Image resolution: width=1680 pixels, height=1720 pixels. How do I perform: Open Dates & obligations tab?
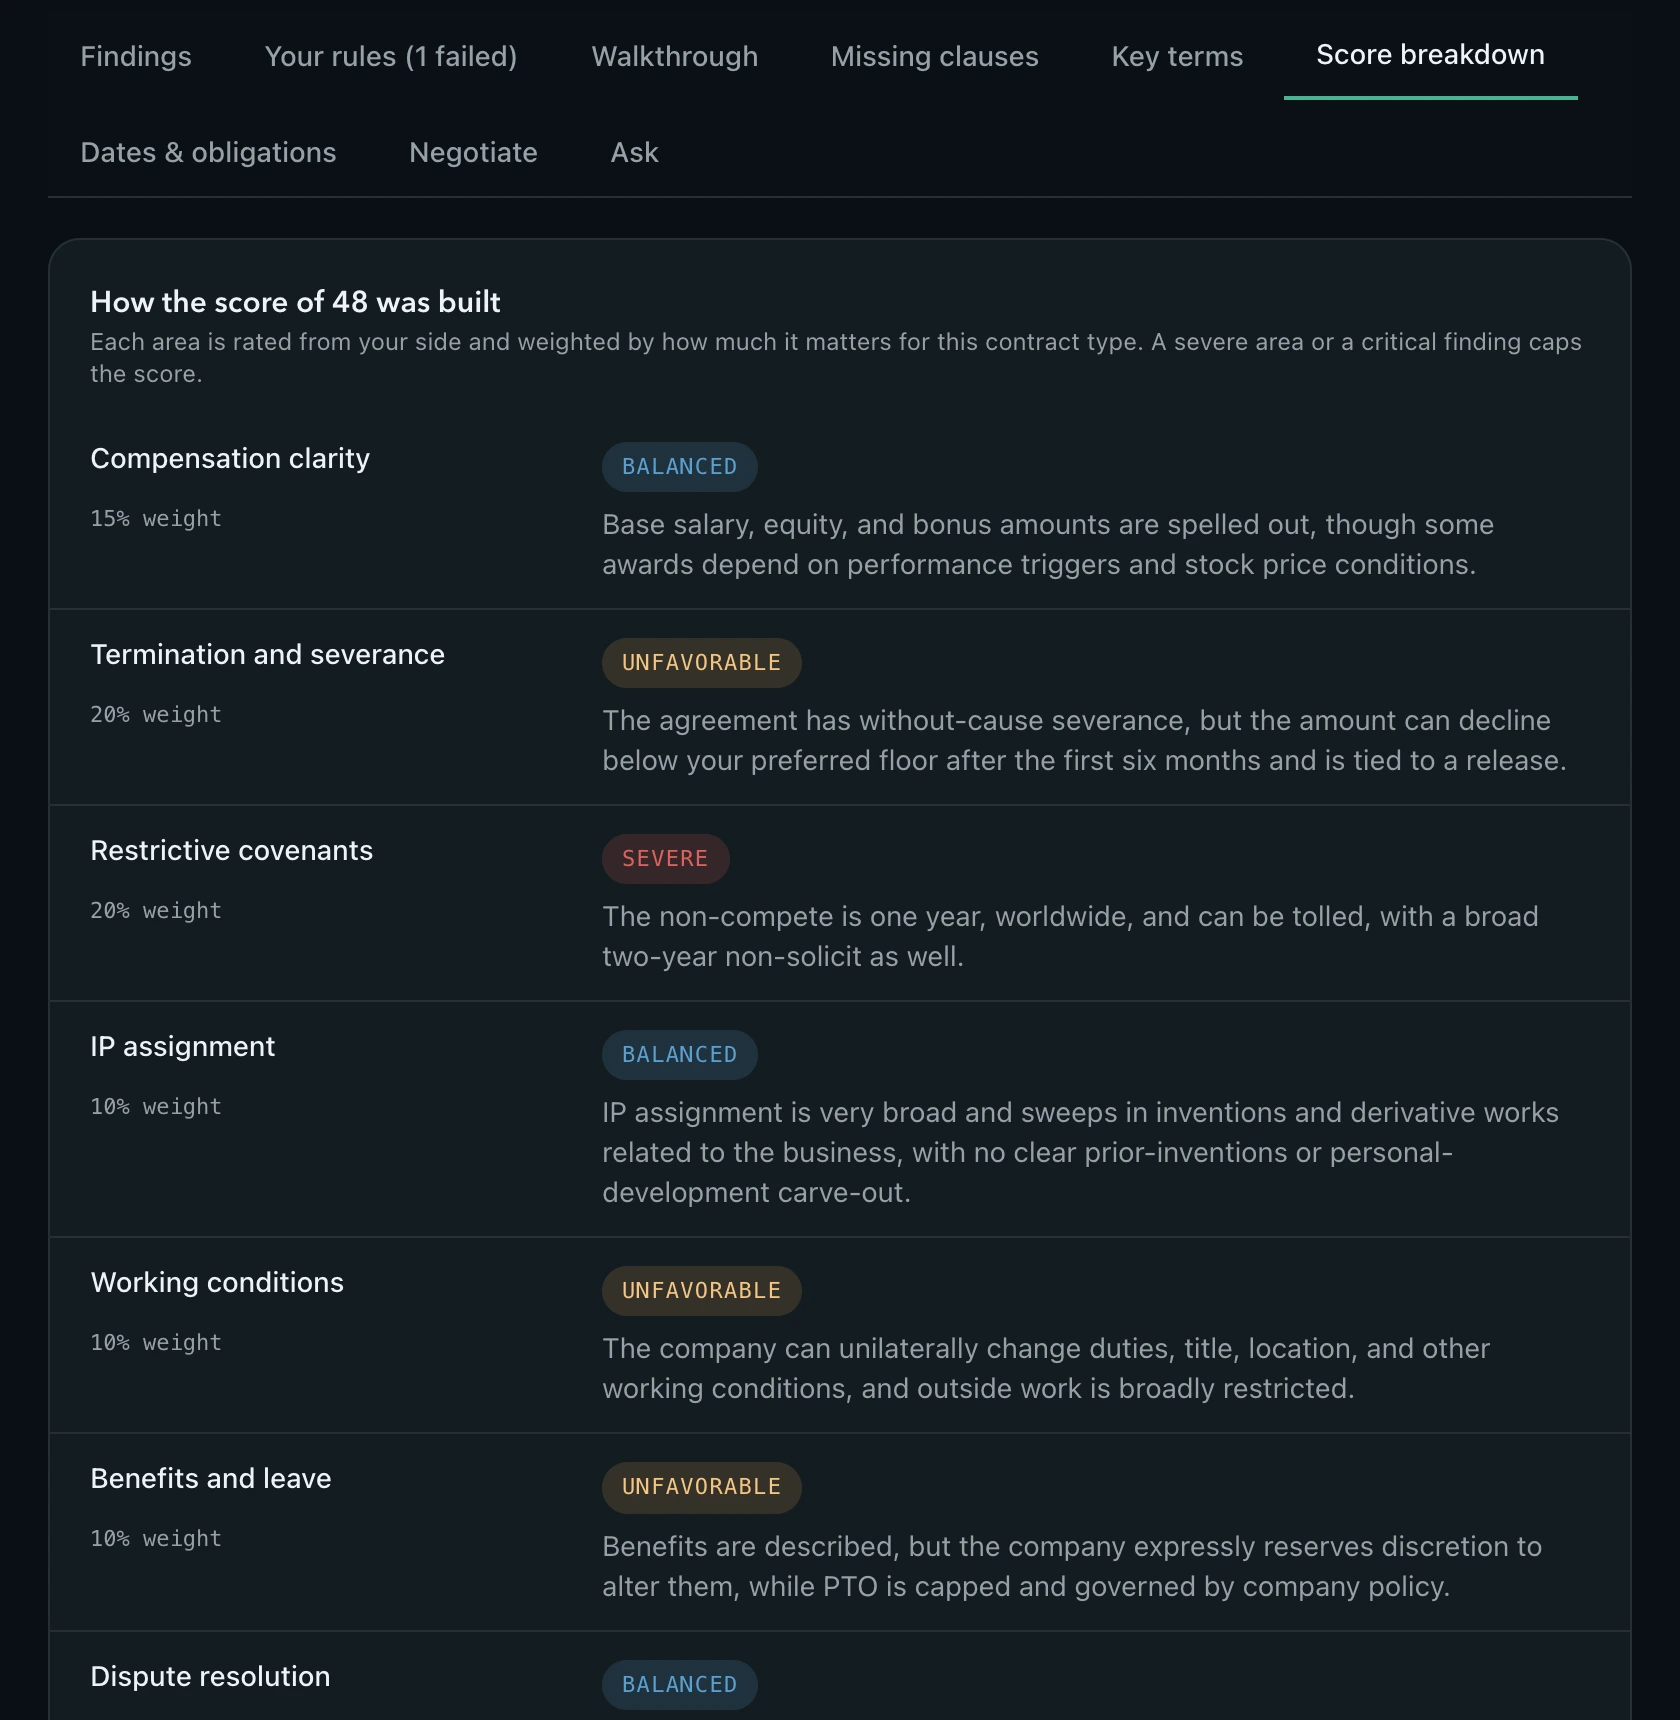[208, 152]
